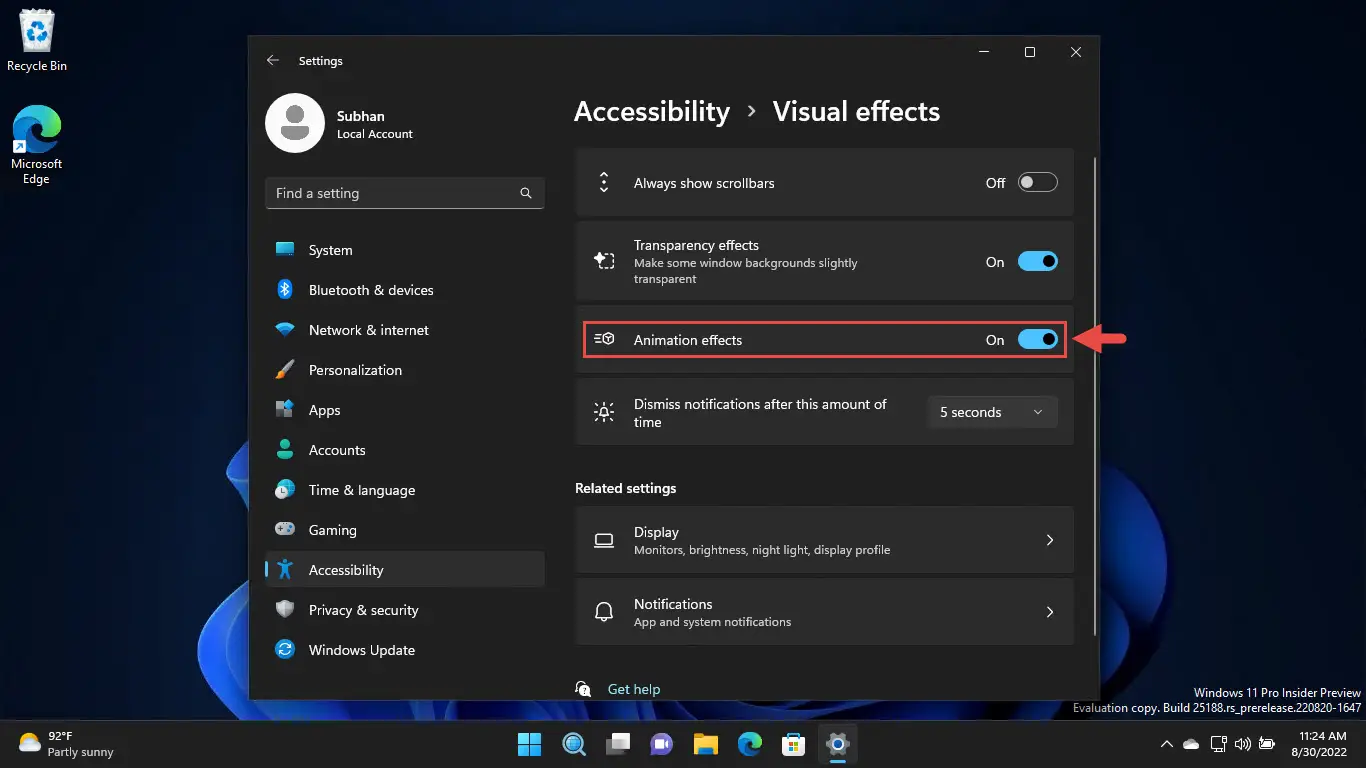Show hidden icons tray chevron

[1166, 744]
